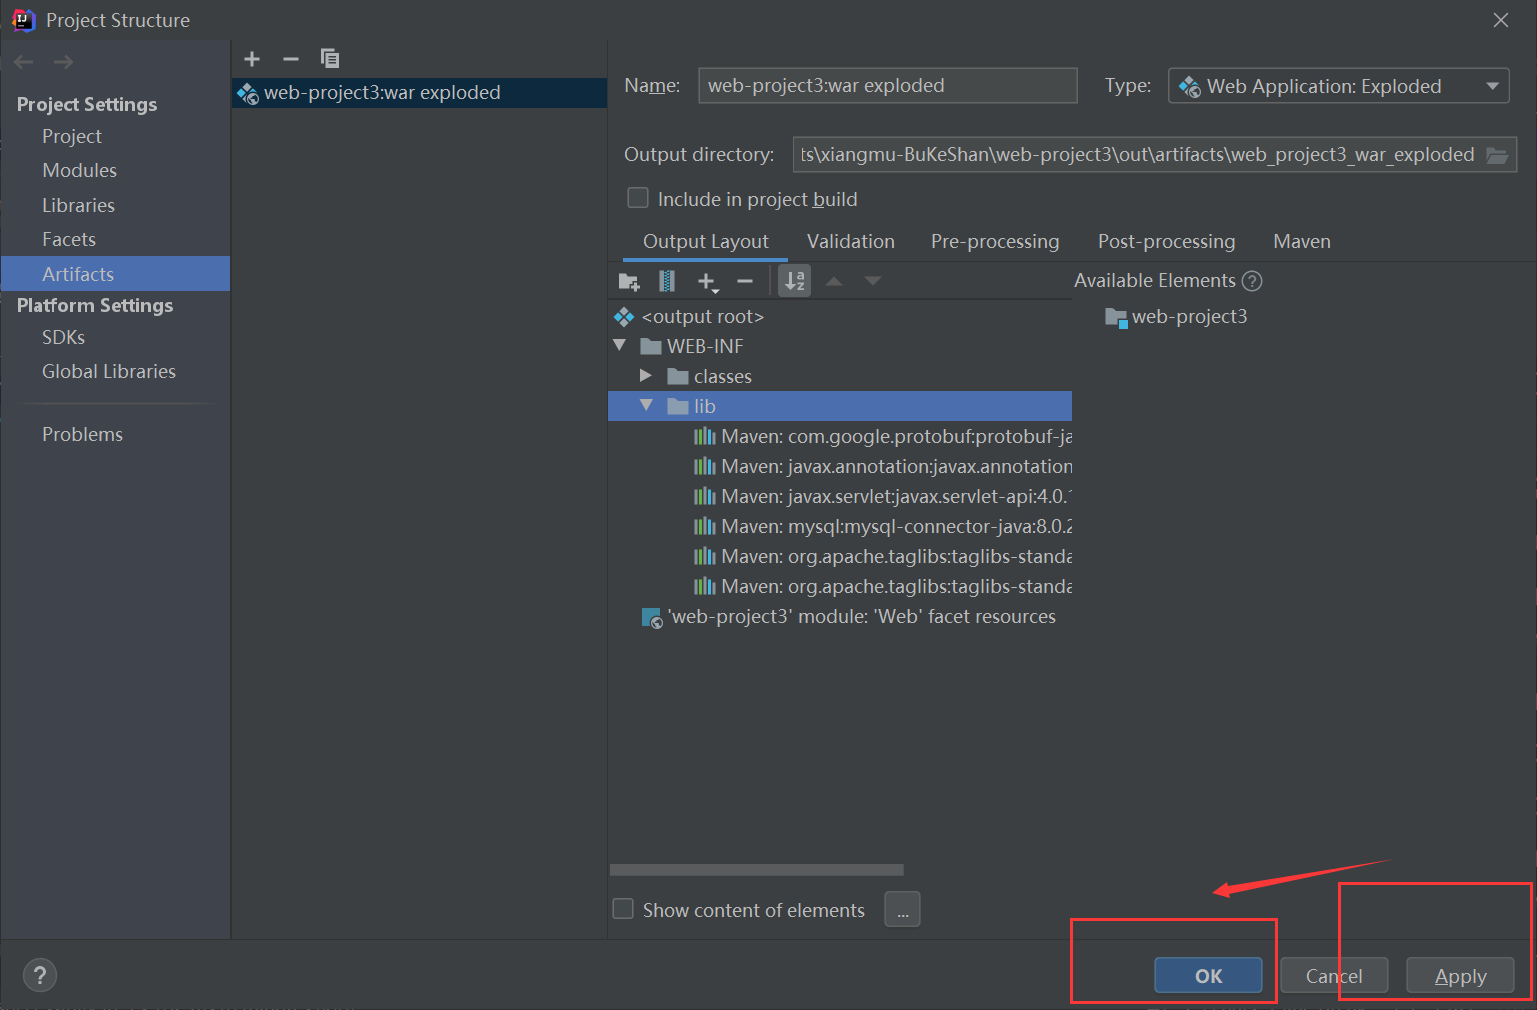The width and height of the screenshot is (1537, 1010).
Task: Remove the selected element from output layout
Action: tap(745, 281)
